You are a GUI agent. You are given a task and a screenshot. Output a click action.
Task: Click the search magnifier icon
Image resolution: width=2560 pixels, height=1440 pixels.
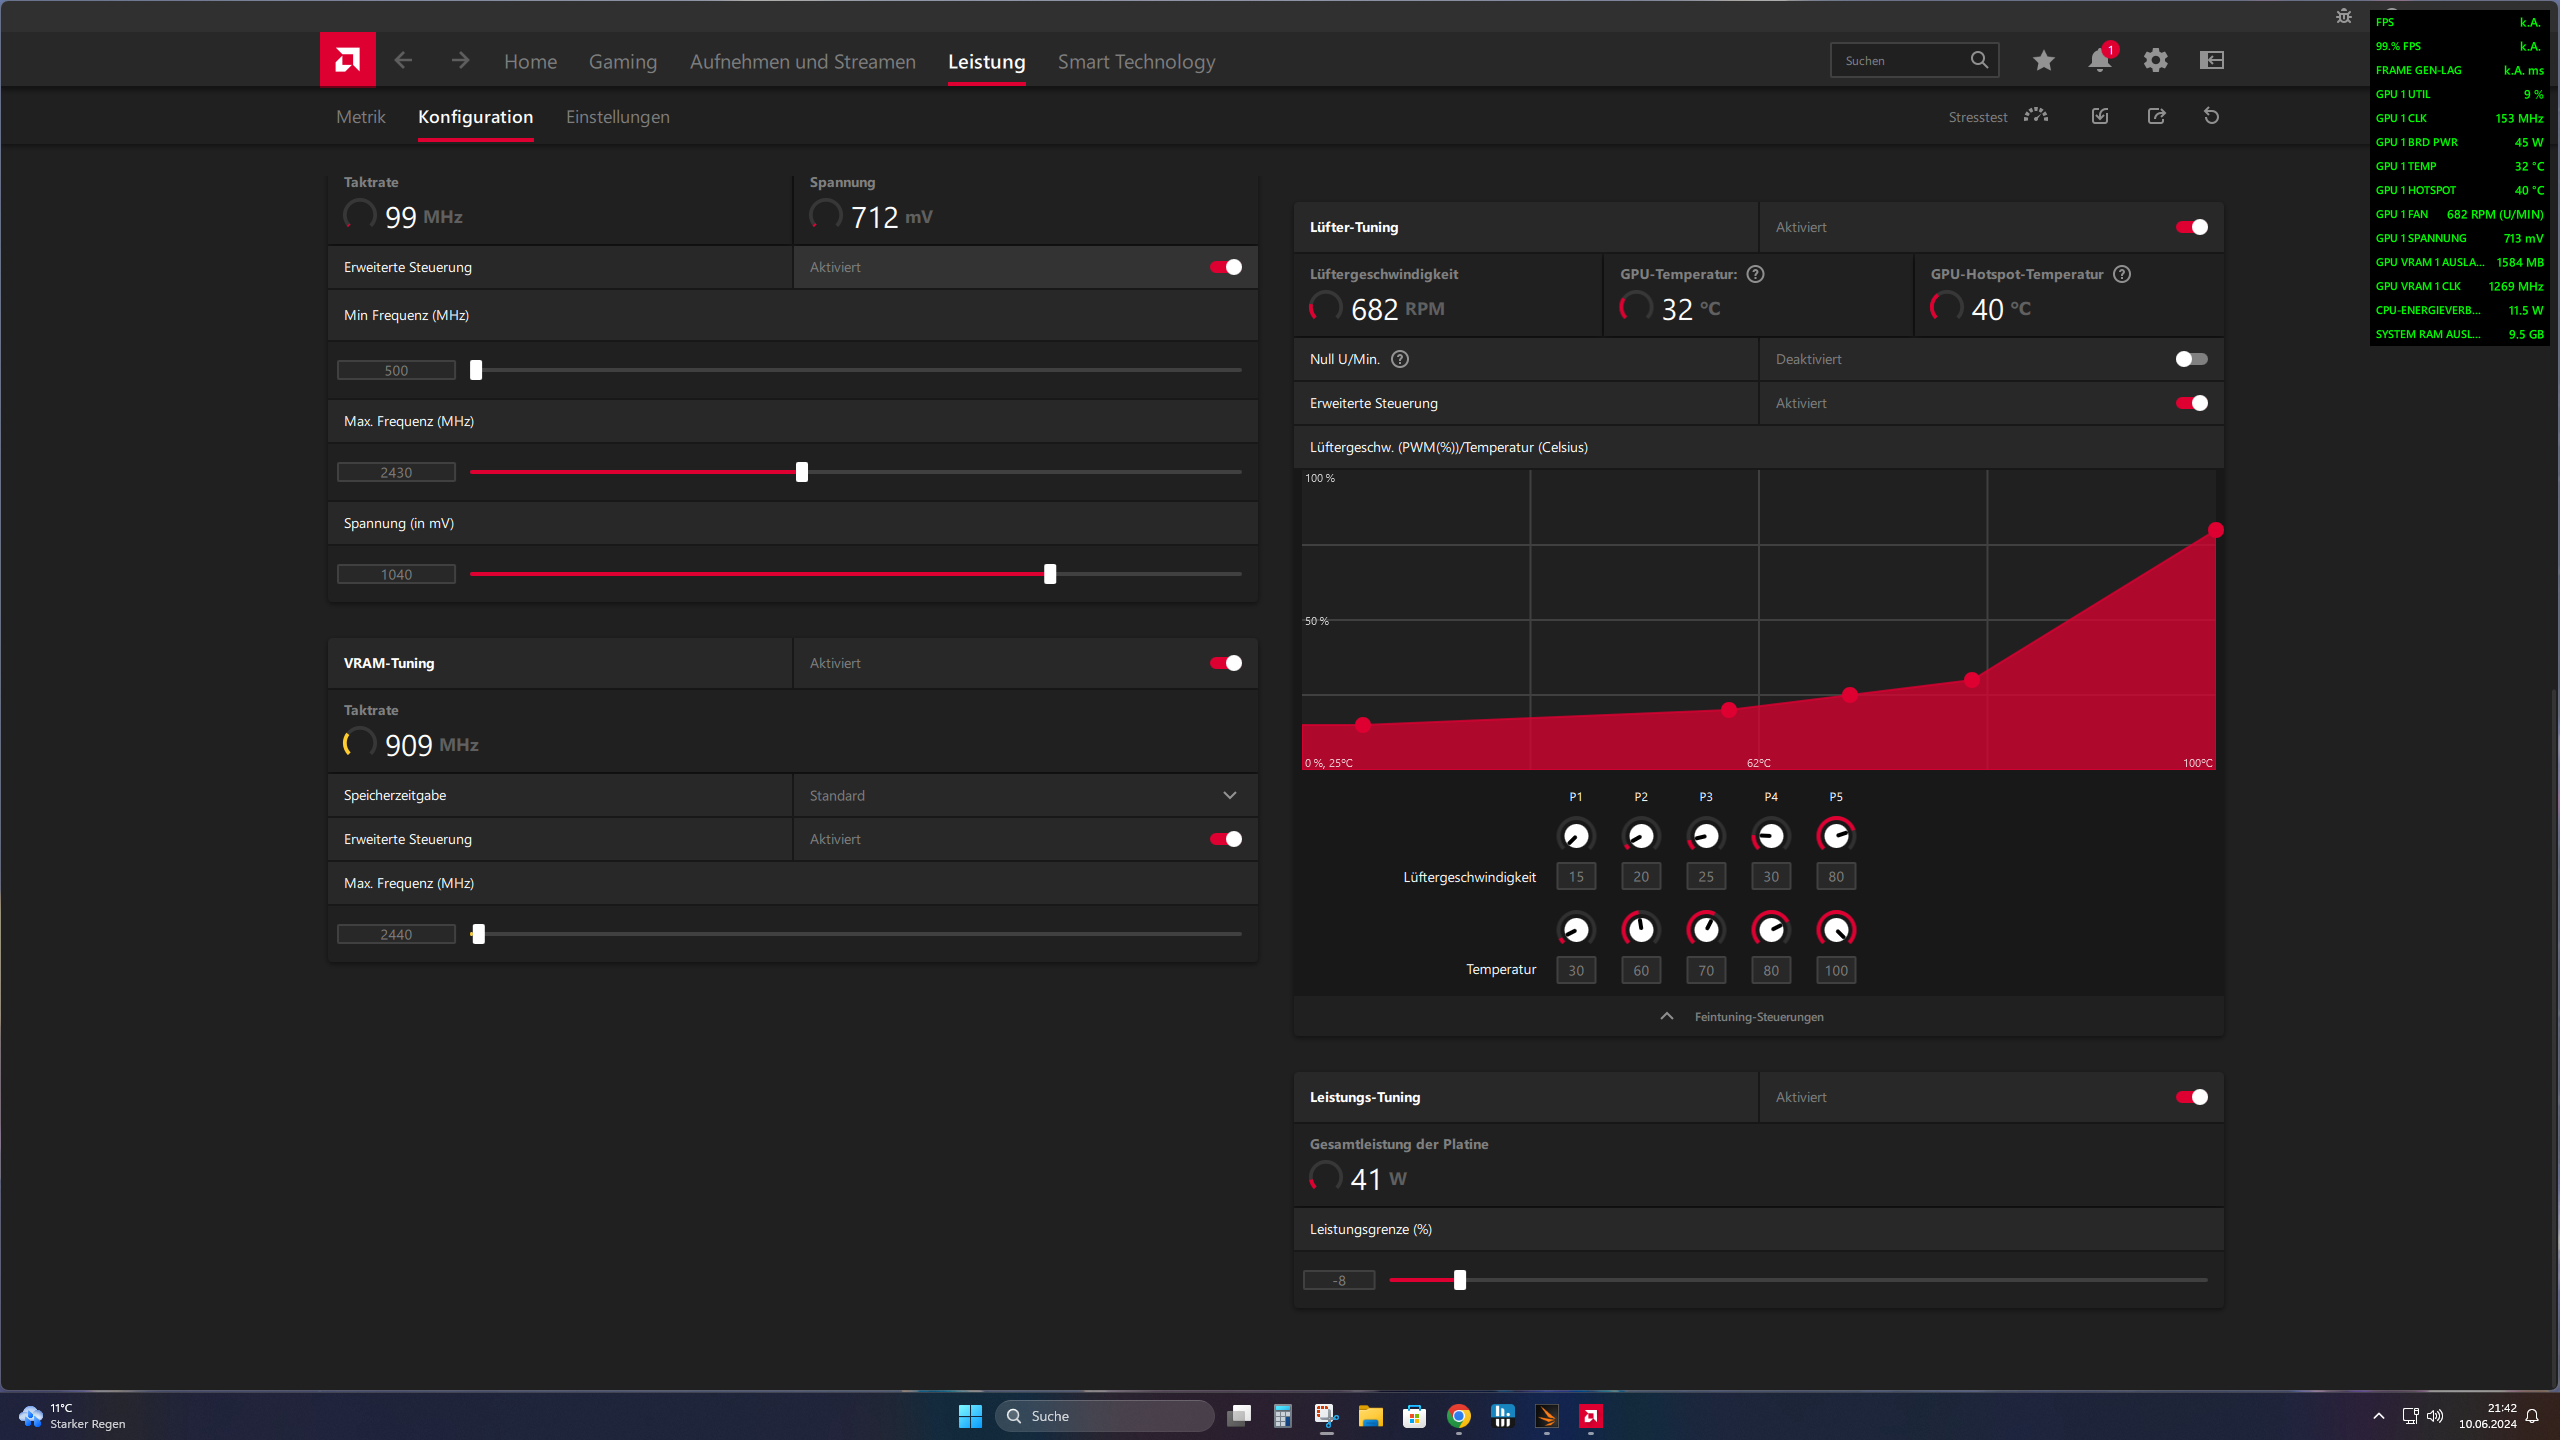click(1978, 60)
